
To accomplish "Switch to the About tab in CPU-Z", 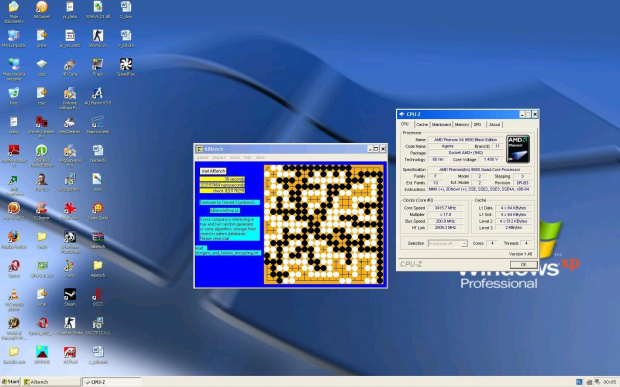I will click(x=494, y=125).
